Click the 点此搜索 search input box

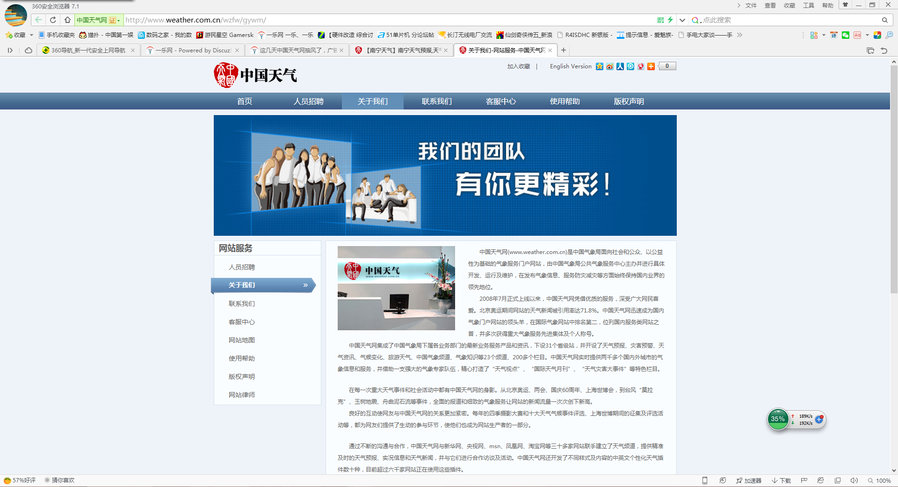[790, 20]
